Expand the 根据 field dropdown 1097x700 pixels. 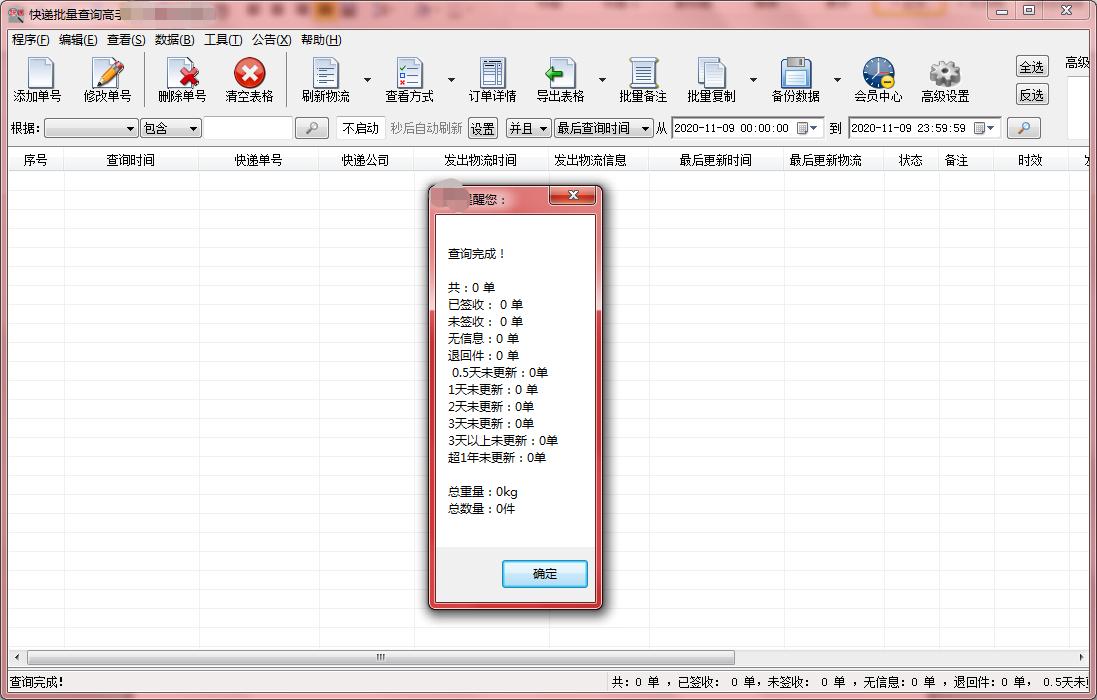89,128
